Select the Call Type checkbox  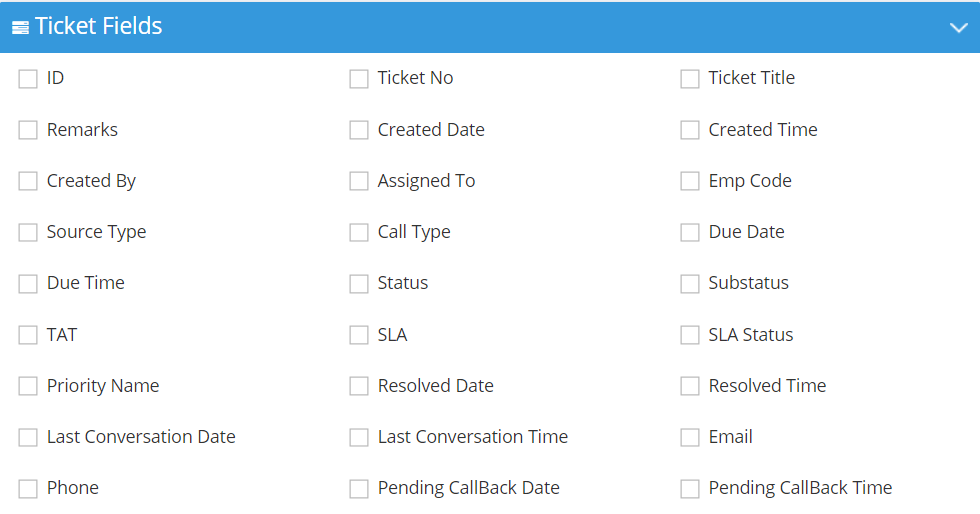[x=359, y=233]
